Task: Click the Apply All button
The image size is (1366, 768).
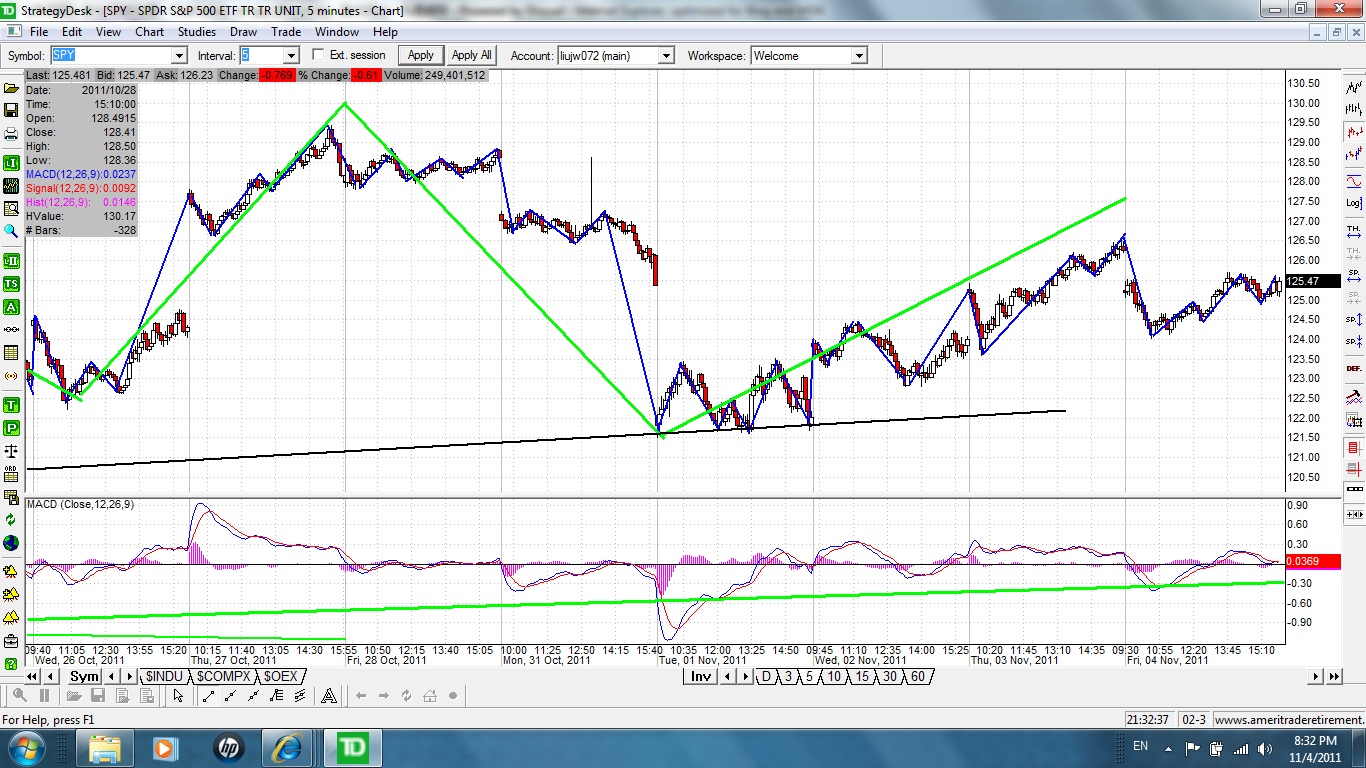Action: click(x=472, y=55)
